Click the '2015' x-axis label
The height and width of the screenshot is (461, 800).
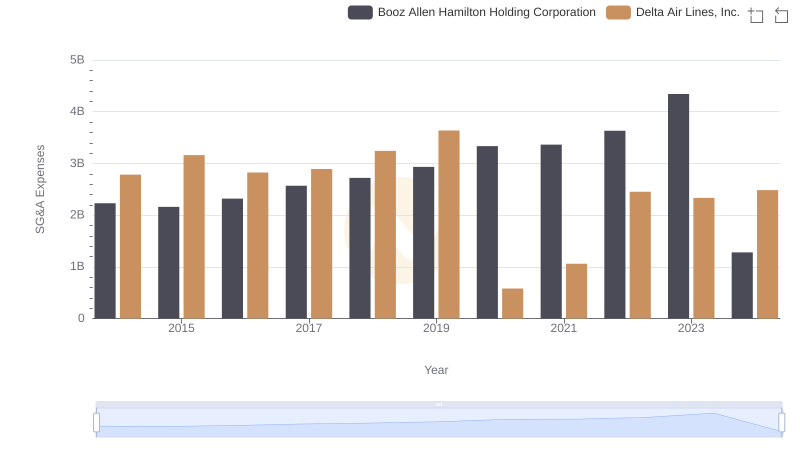click(x=181, y=328)
